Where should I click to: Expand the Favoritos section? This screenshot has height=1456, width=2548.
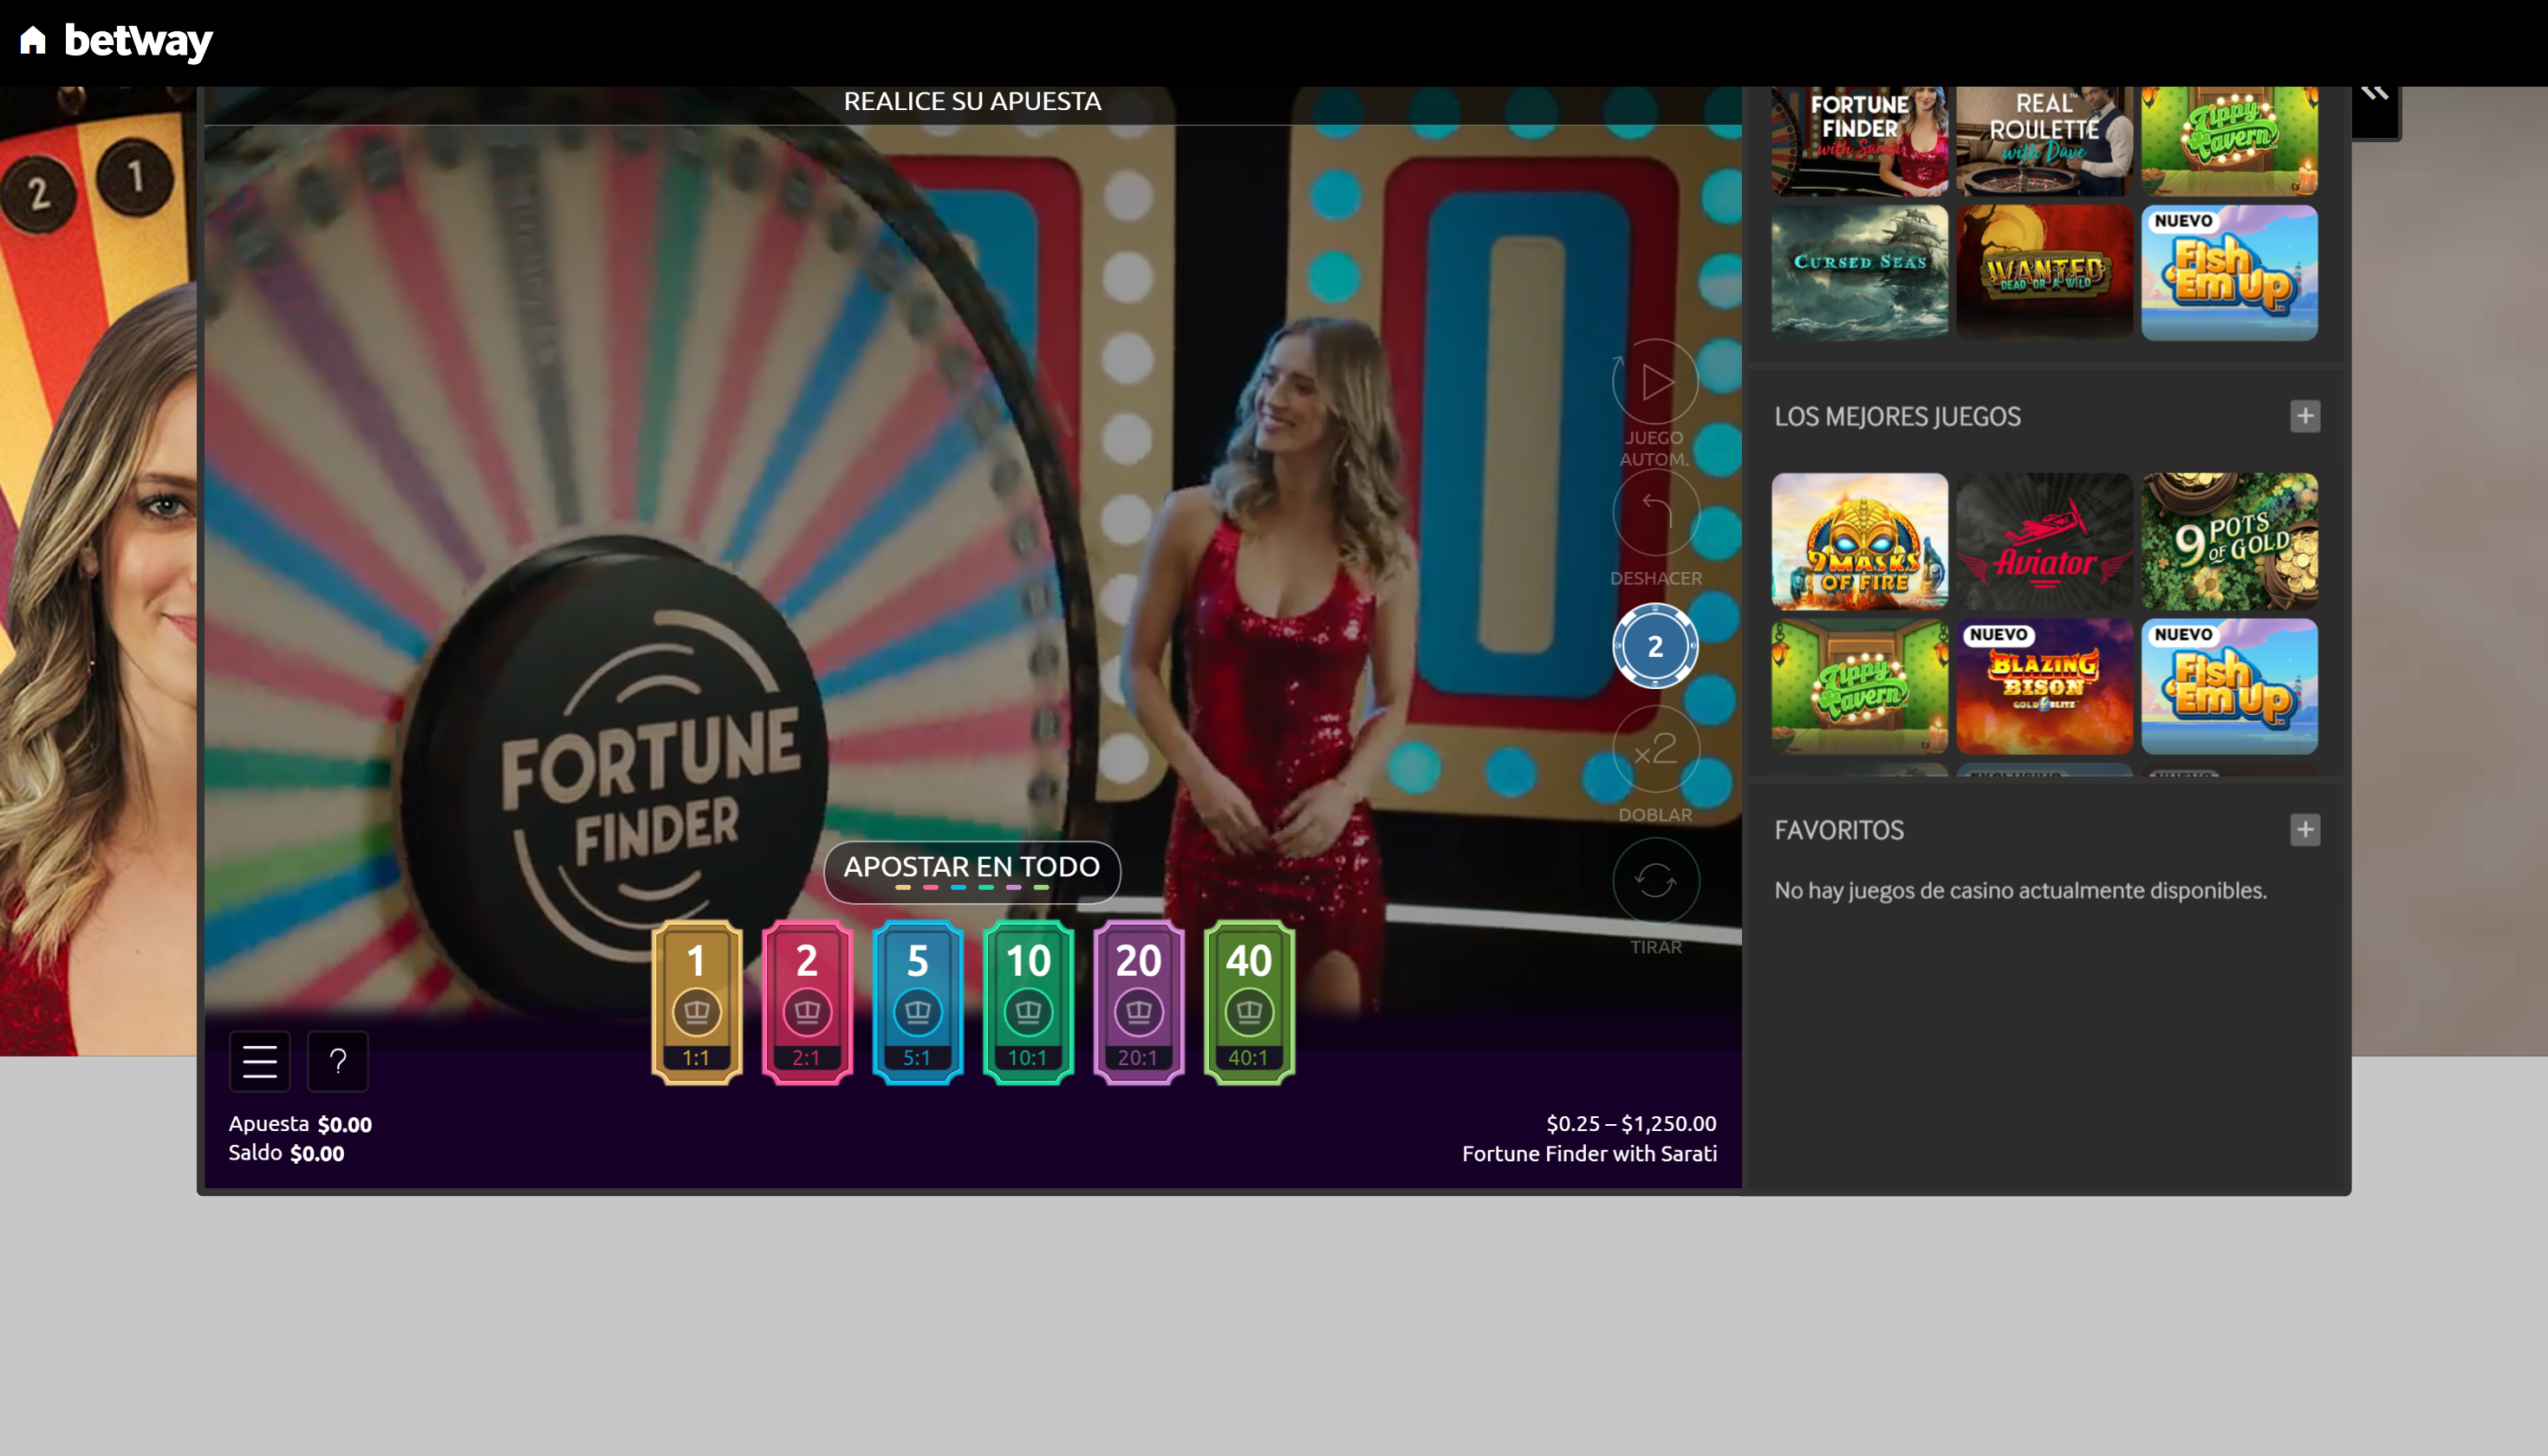(x=2305, y=829)
